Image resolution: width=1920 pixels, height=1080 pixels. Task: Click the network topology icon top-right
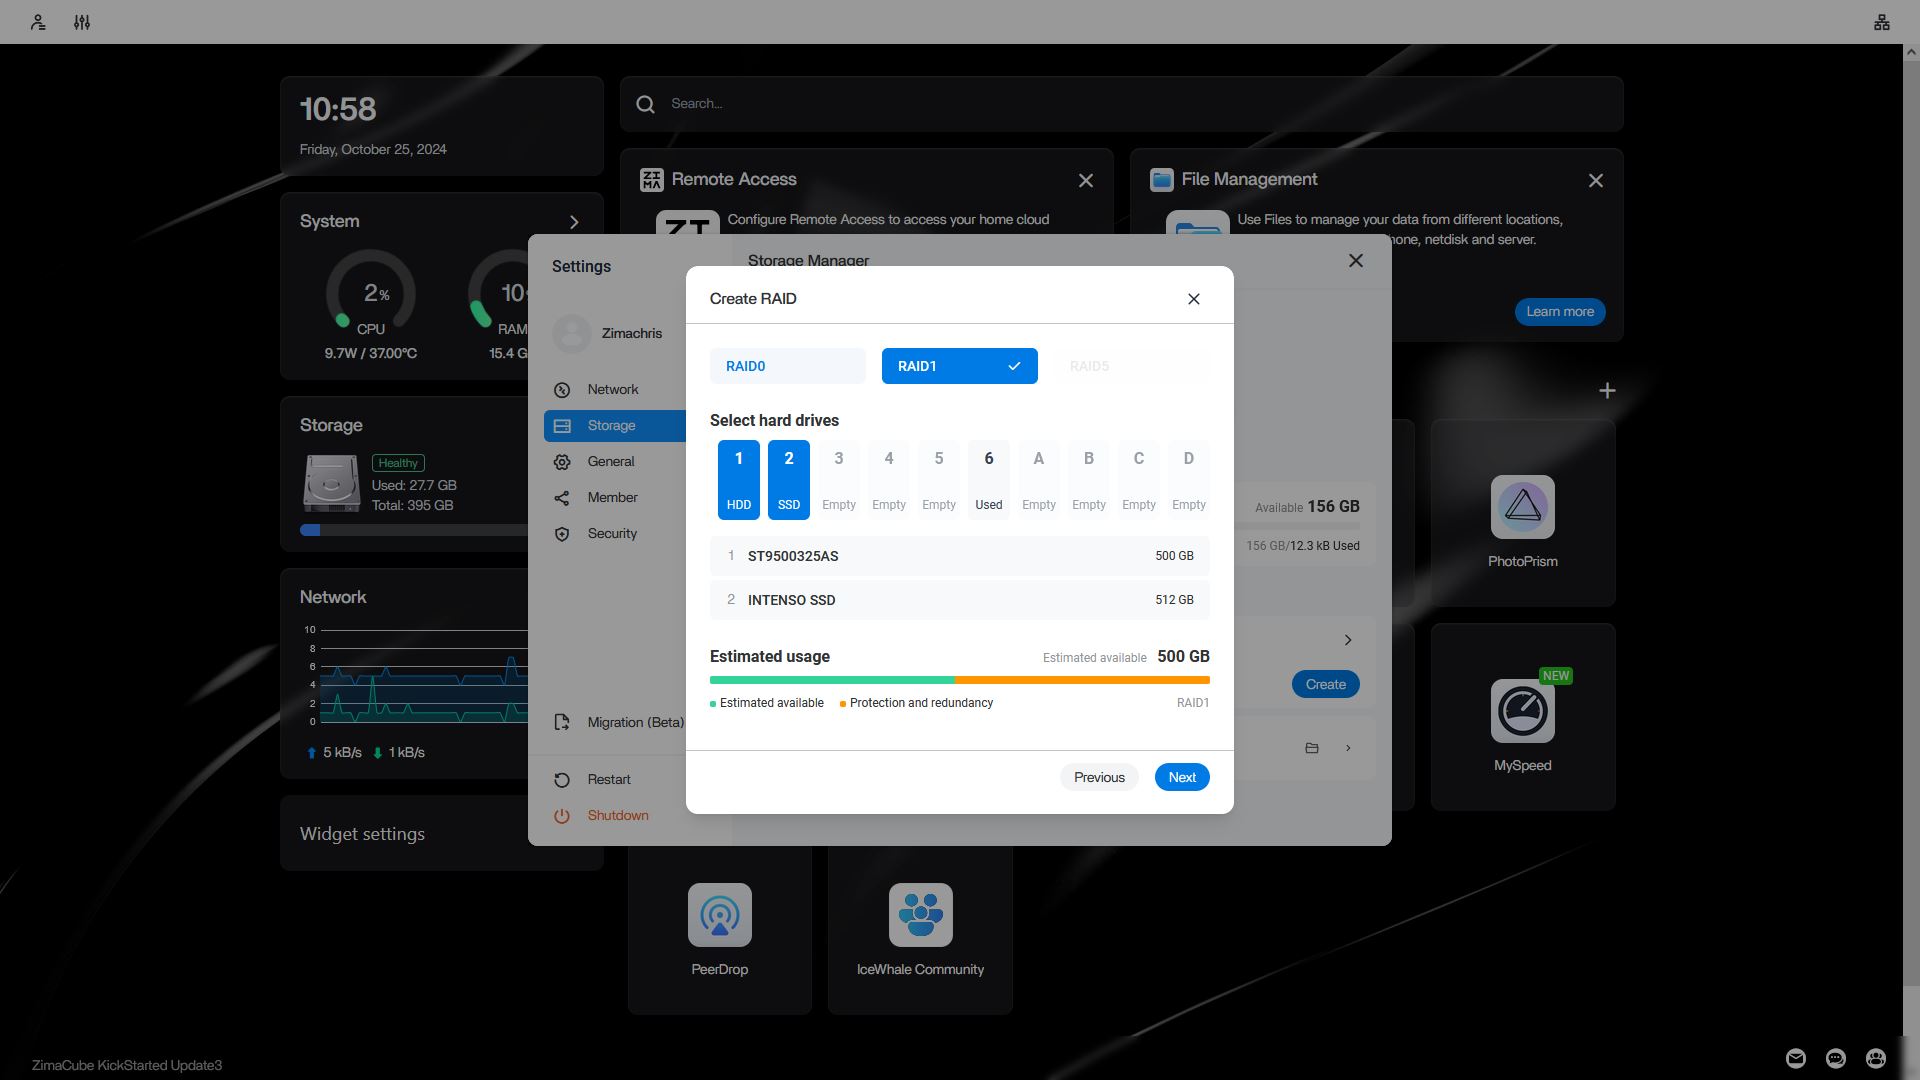(1881, 22)
